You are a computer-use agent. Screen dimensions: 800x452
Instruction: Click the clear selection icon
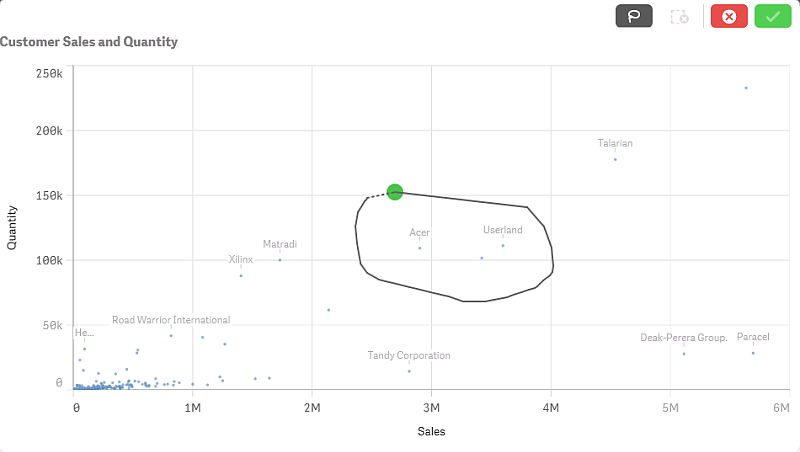click(x=680, y=16)
